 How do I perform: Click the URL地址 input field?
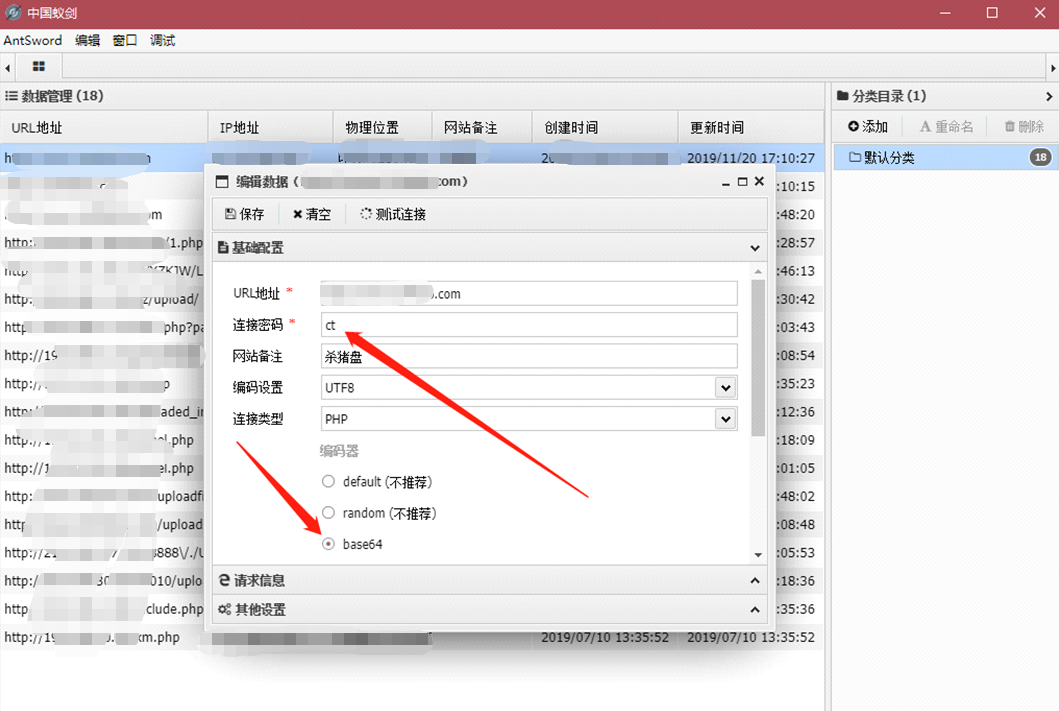pos(529,294)
